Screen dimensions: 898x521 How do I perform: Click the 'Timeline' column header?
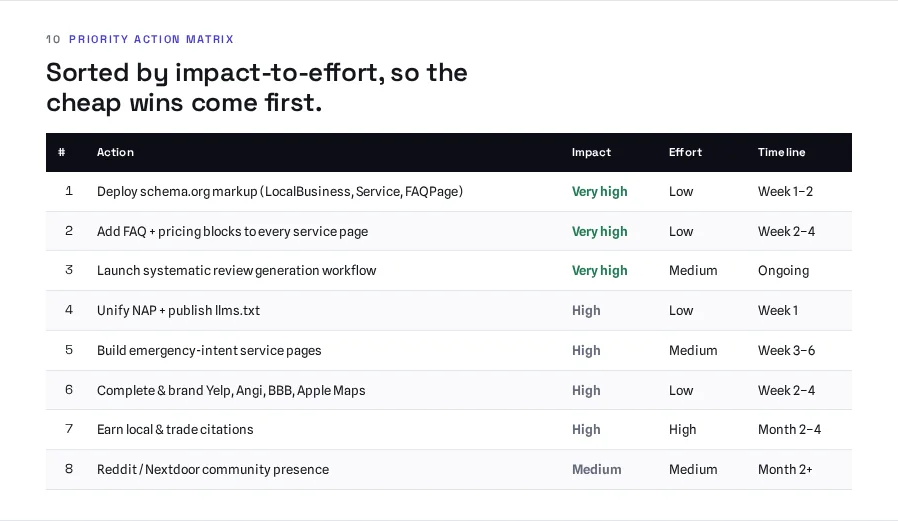coord(781,152)
